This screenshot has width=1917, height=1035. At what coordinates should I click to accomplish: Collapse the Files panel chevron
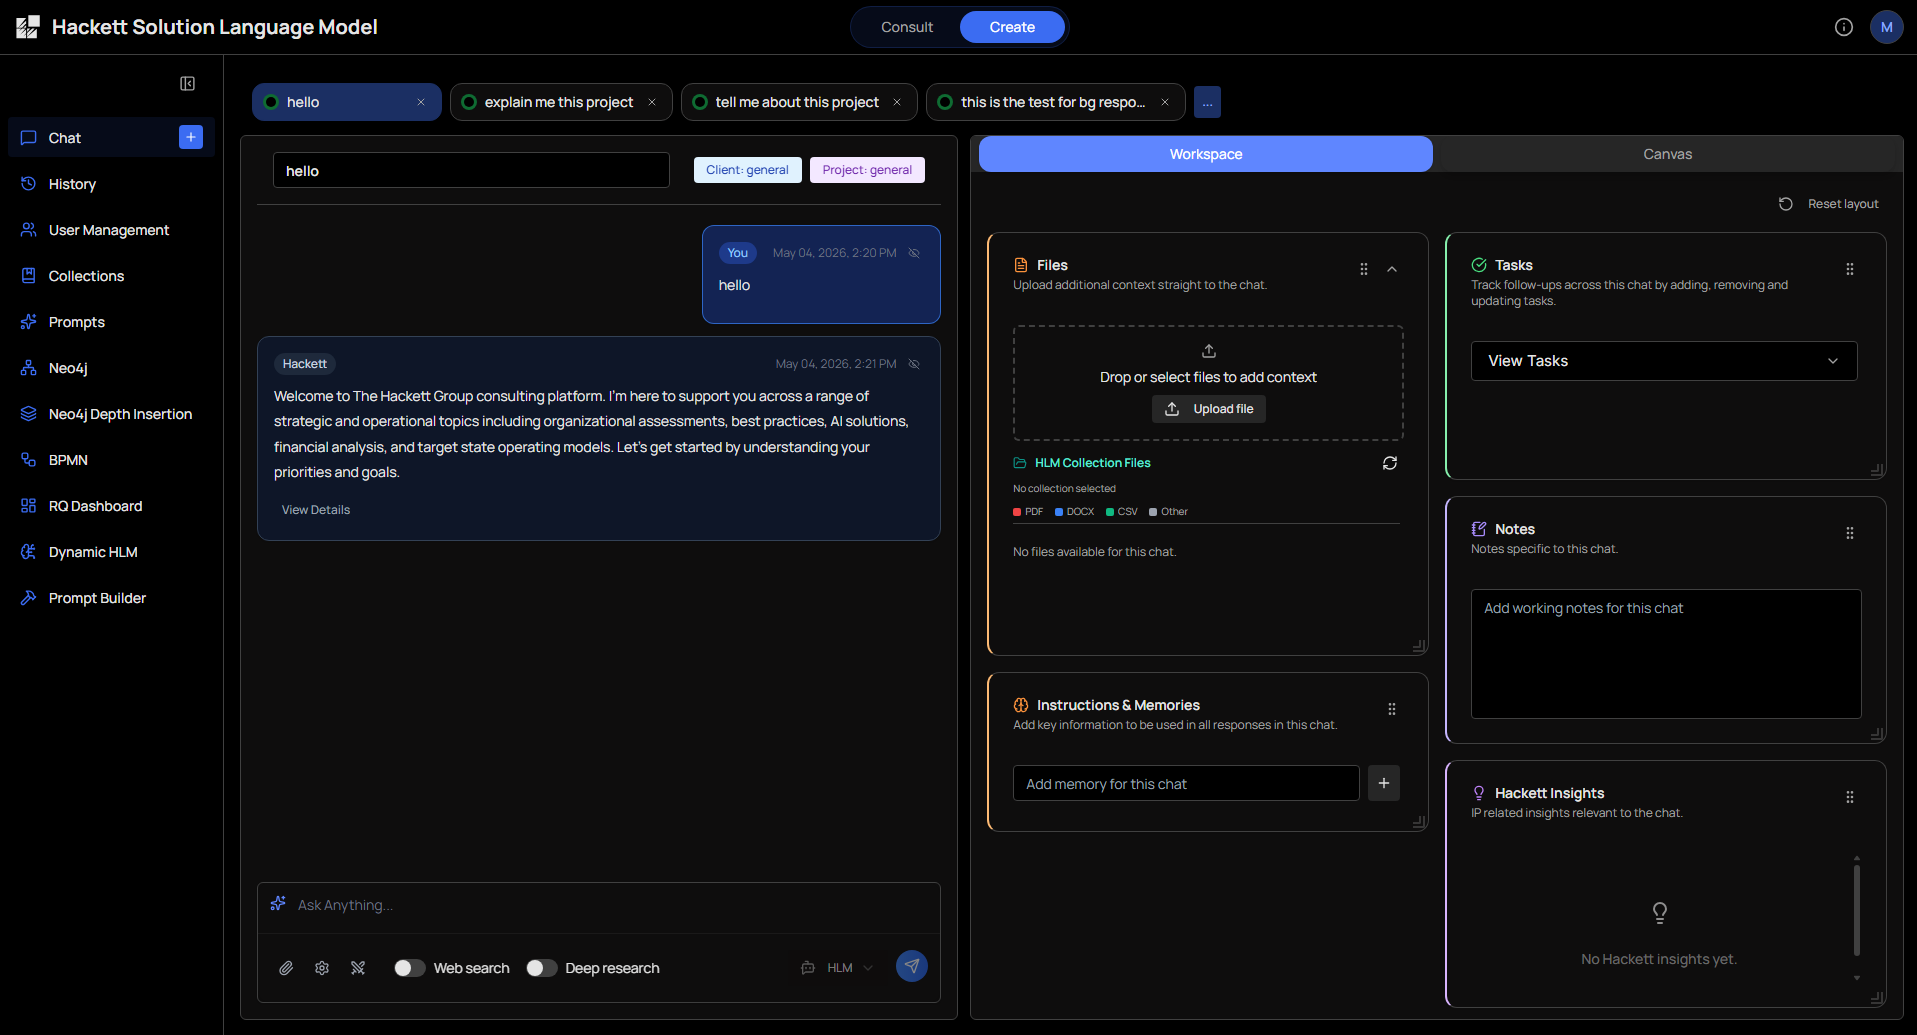[x=1392, y=269]
